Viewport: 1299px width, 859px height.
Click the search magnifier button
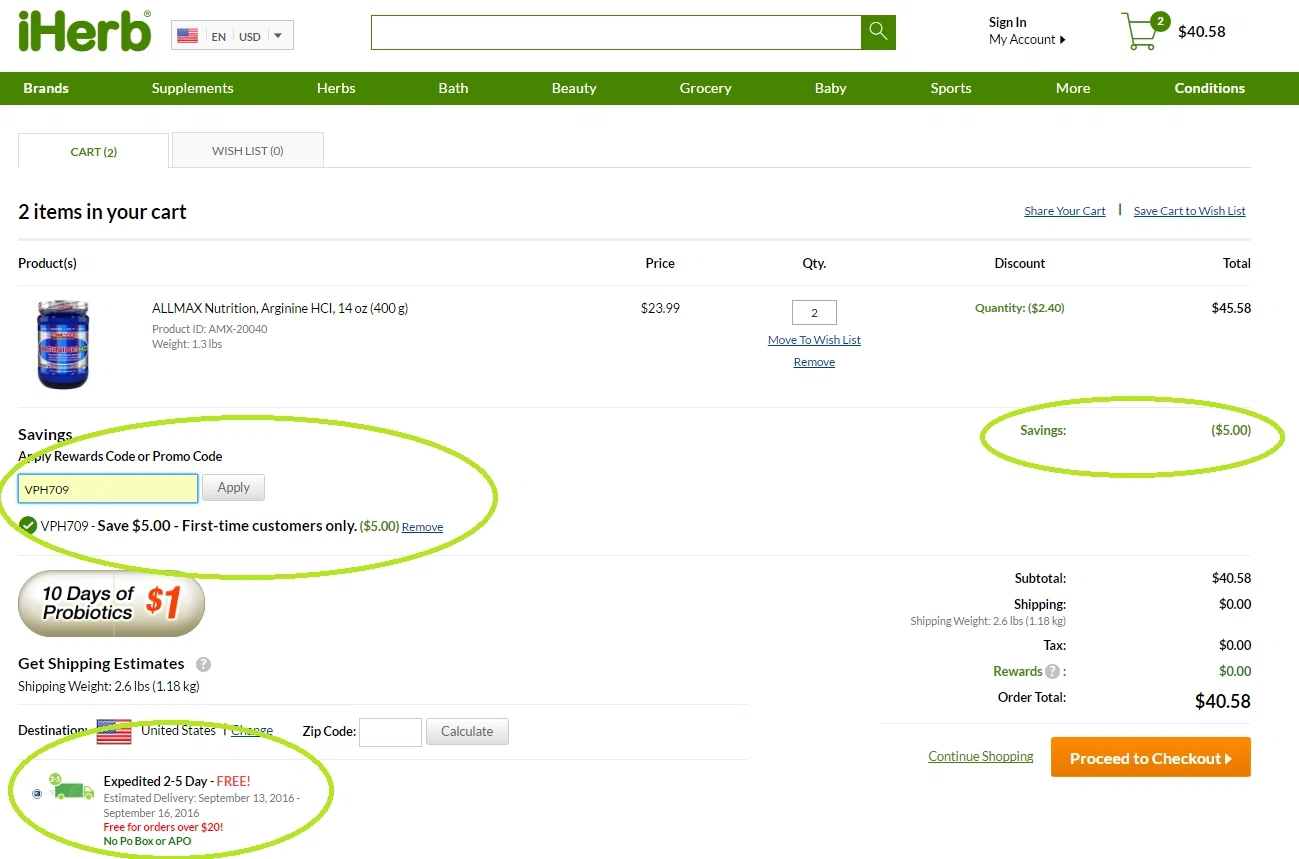coord(878,32)
